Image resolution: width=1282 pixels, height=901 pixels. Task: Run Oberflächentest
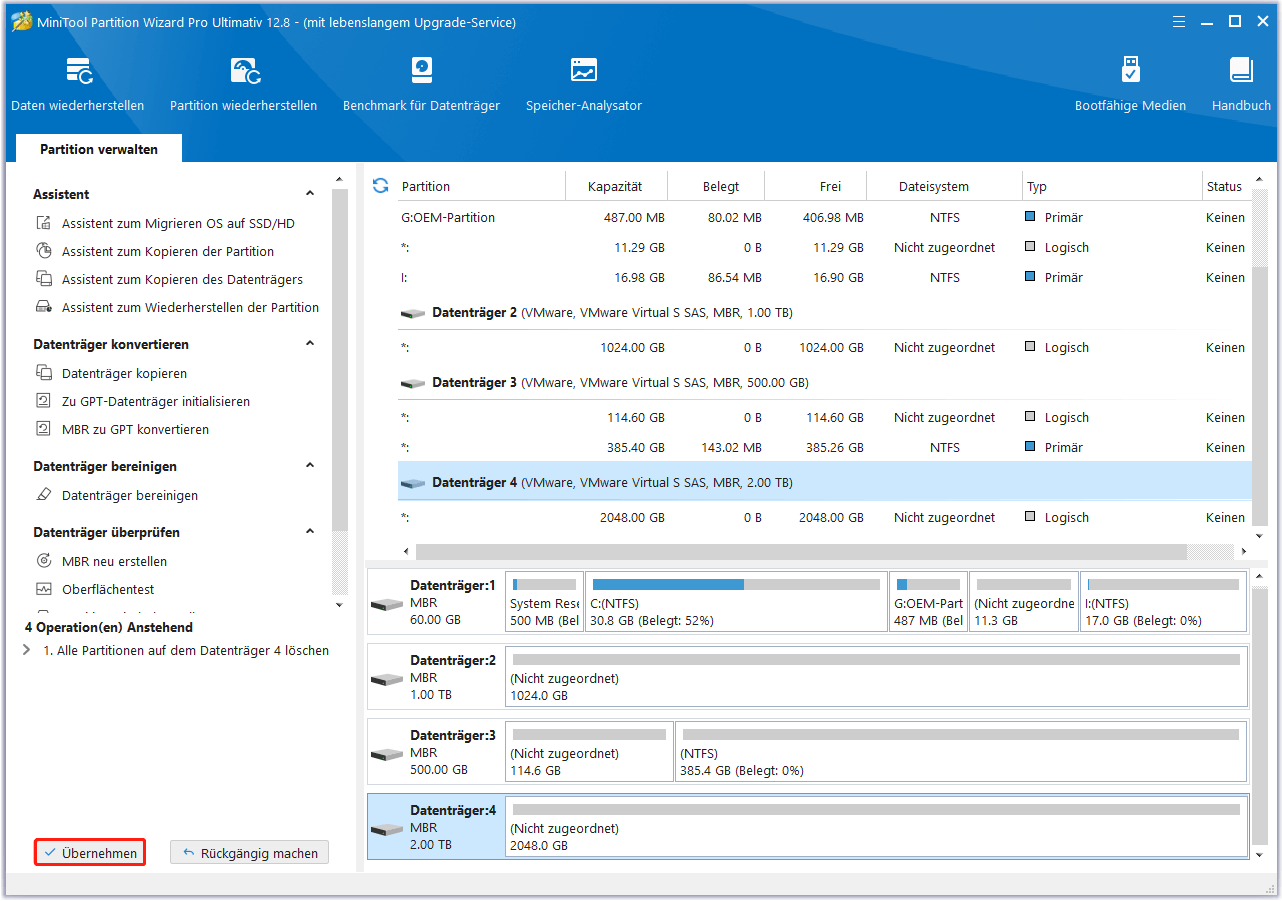click(96, 590)
